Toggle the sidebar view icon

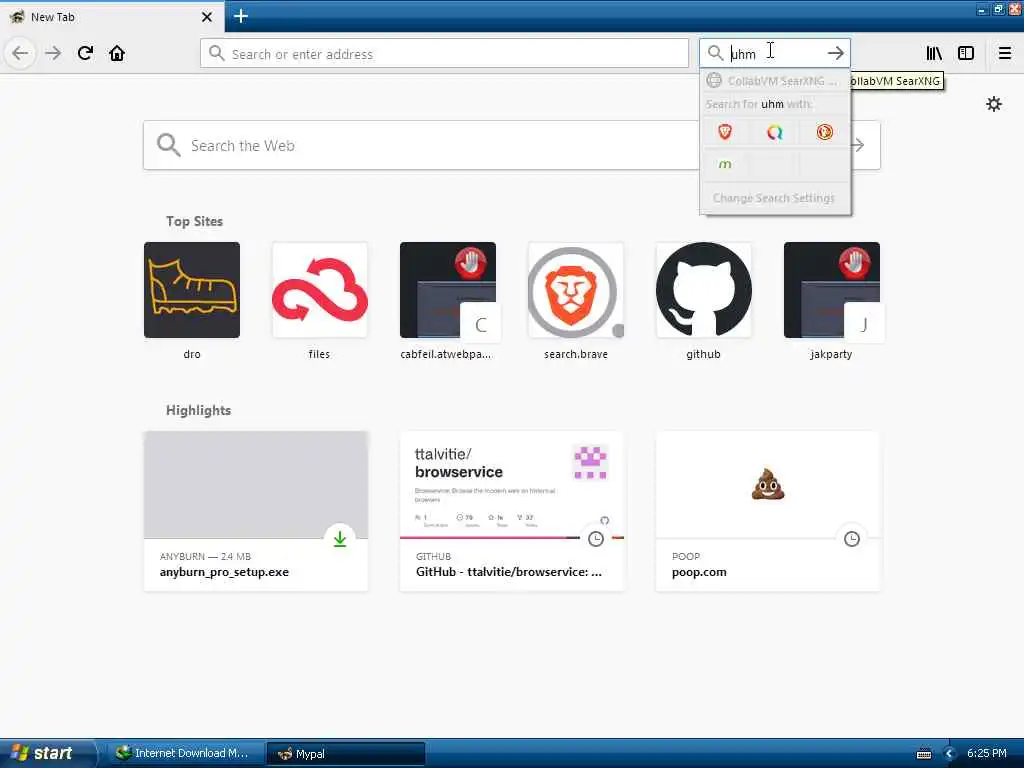(x=966, y=54)
